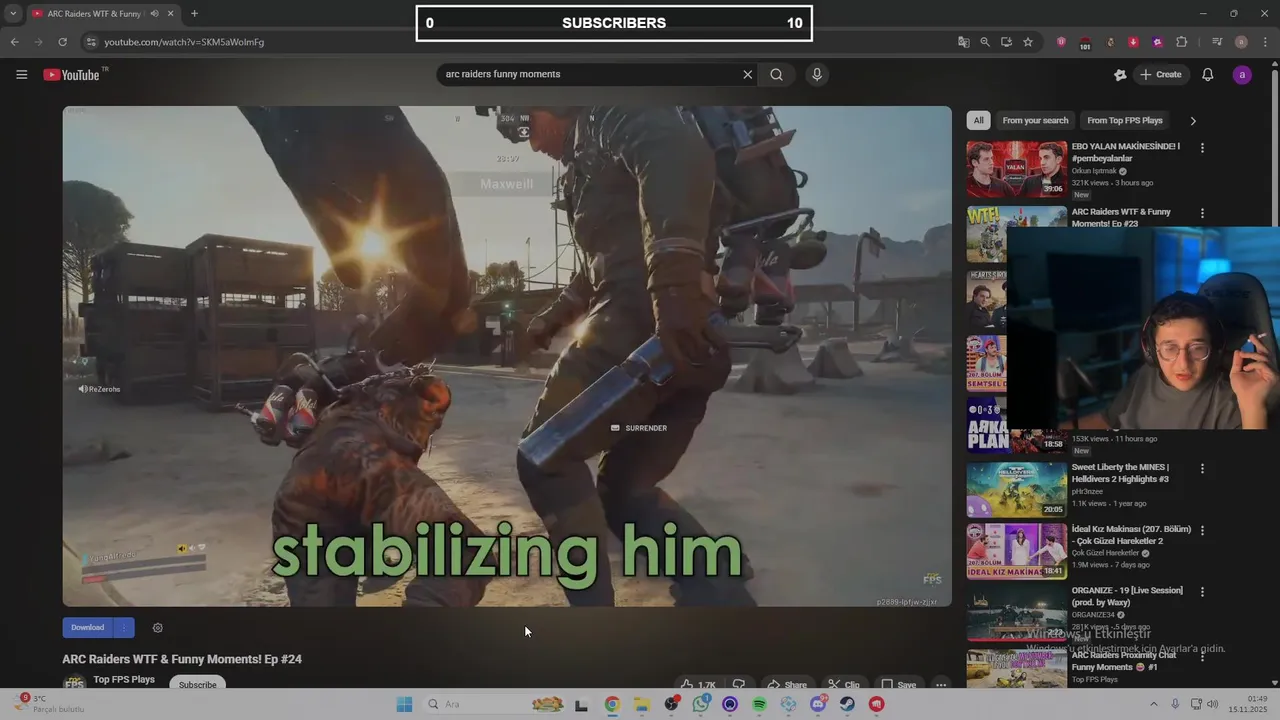The height and width of the screenshot is (720, 1280).
Task: Clip a segment with the Clip button
Action: click(844, 685)
